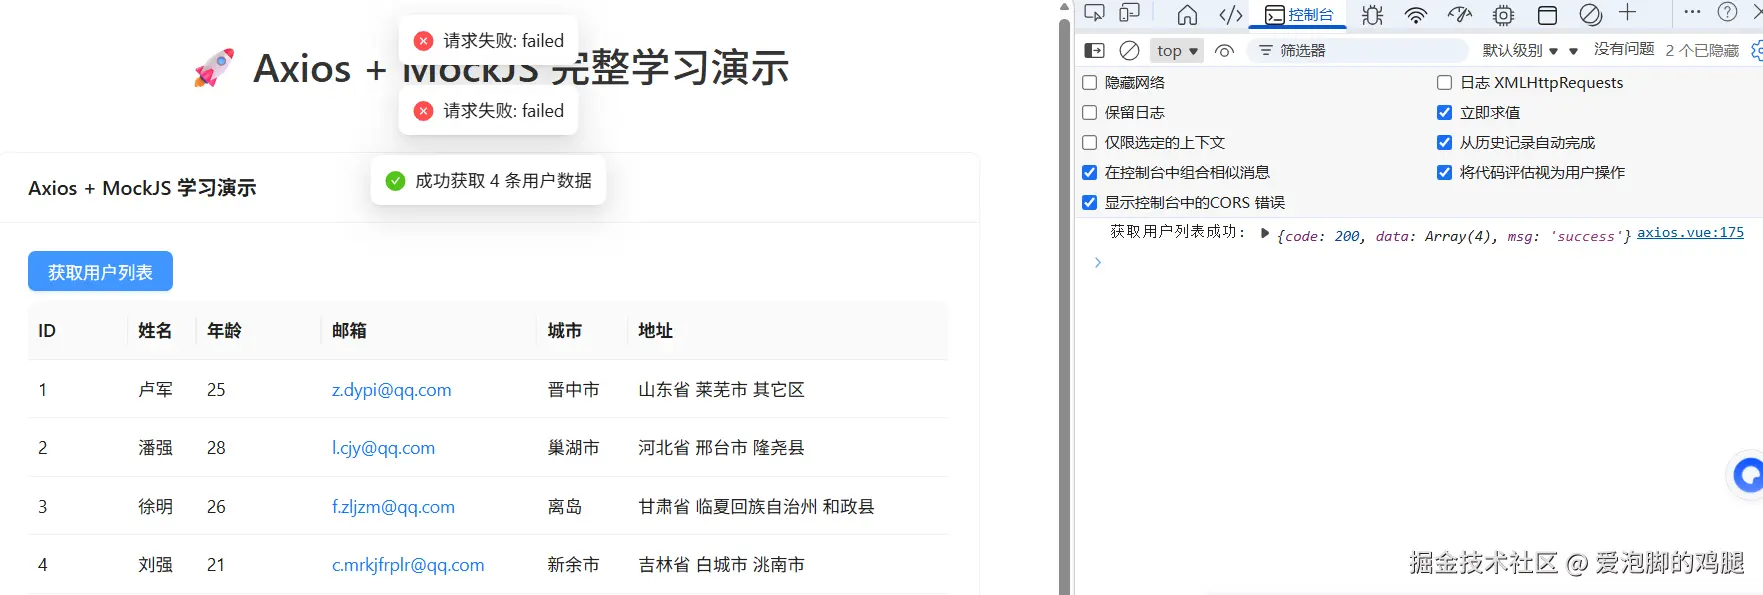
Task: Click the floating blue assistant icon
Action: click(1747, 475)
